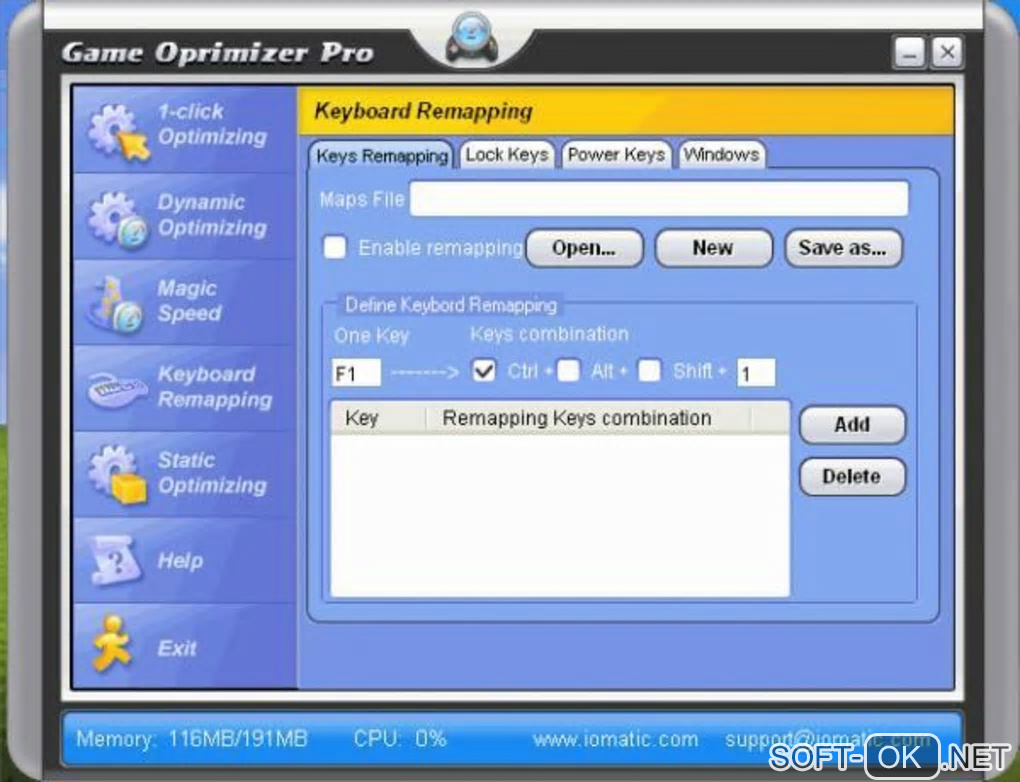Screen dimensions: 1020x782
Task: Close the Game Optimizer Pro window
Action: tap(947, 53)
